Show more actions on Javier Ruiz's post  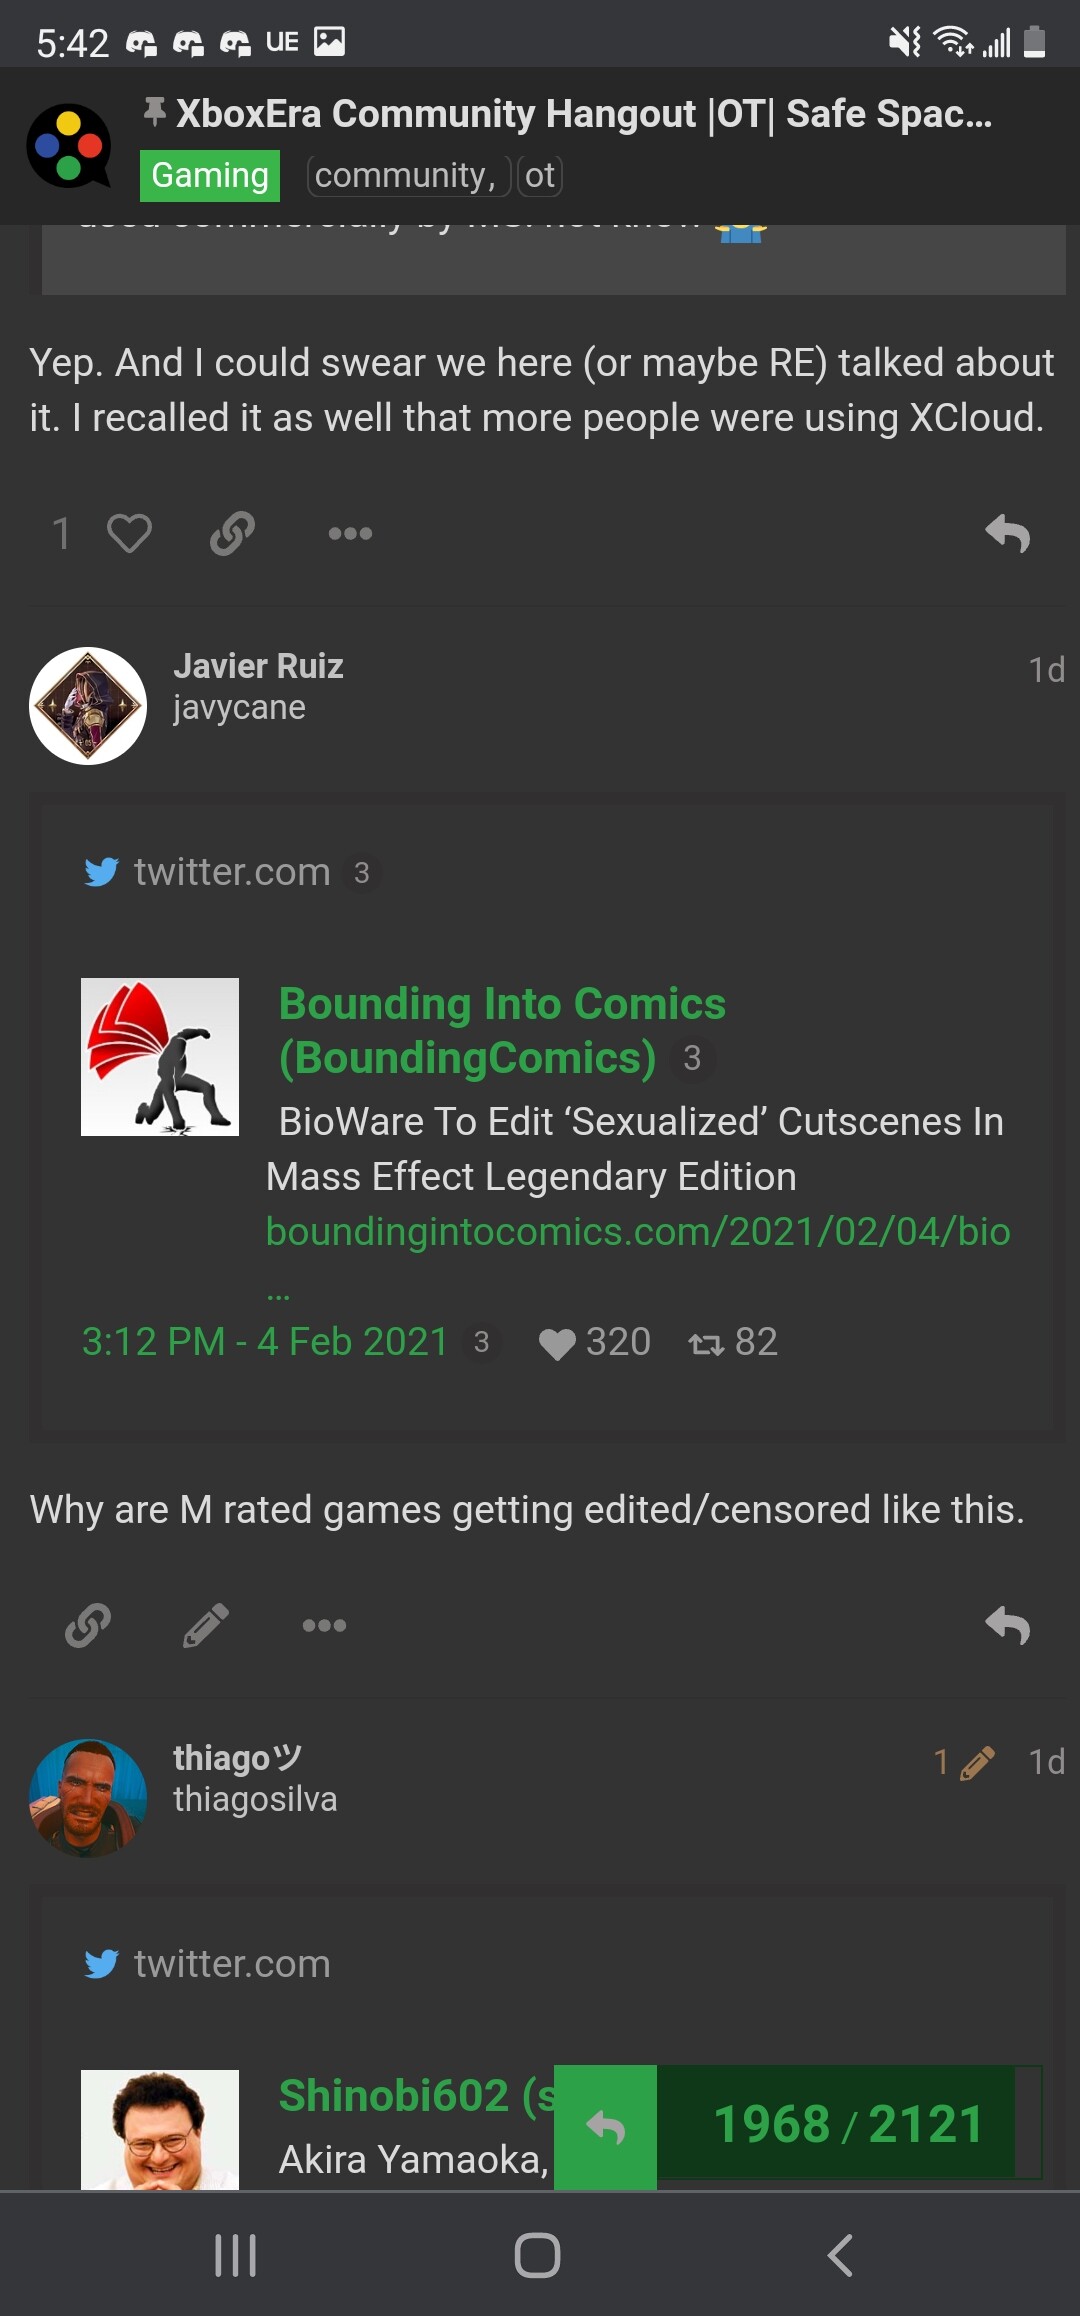click(324, 1625)
